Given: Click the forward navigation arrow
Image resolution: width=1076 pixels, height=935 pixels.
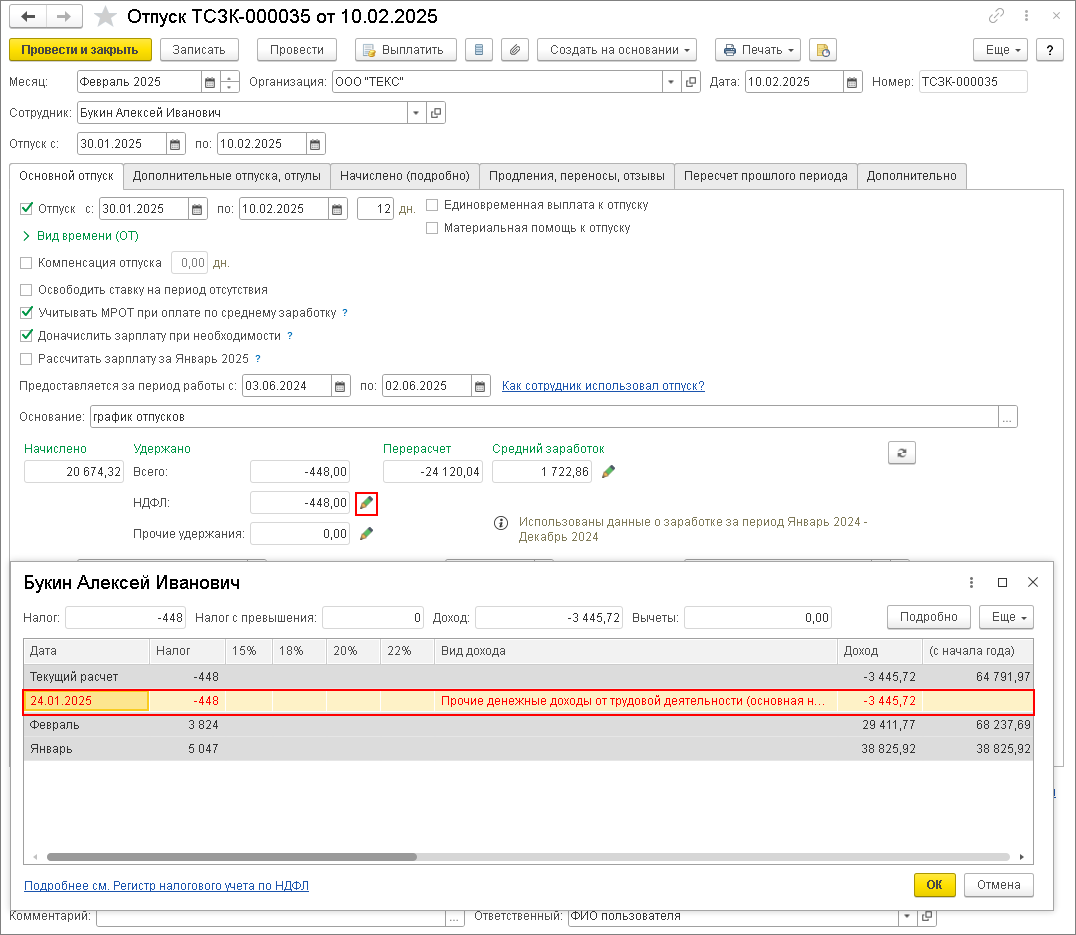Looking at the screenshot, I should click(64, 16).
